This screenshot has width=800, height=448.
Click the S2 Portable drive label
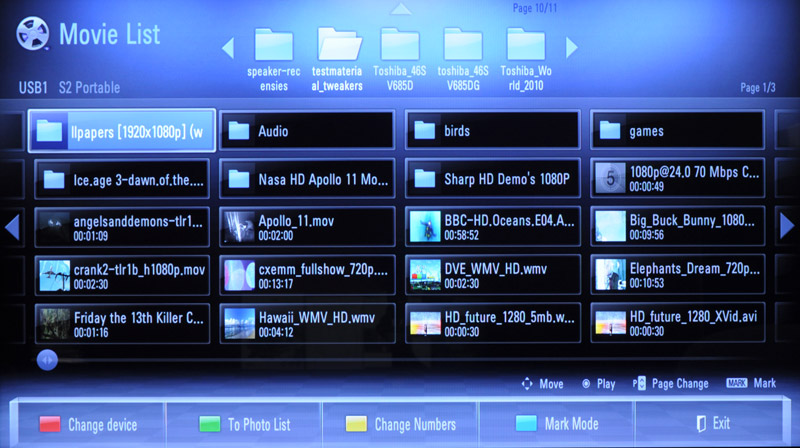click(89, 88)
